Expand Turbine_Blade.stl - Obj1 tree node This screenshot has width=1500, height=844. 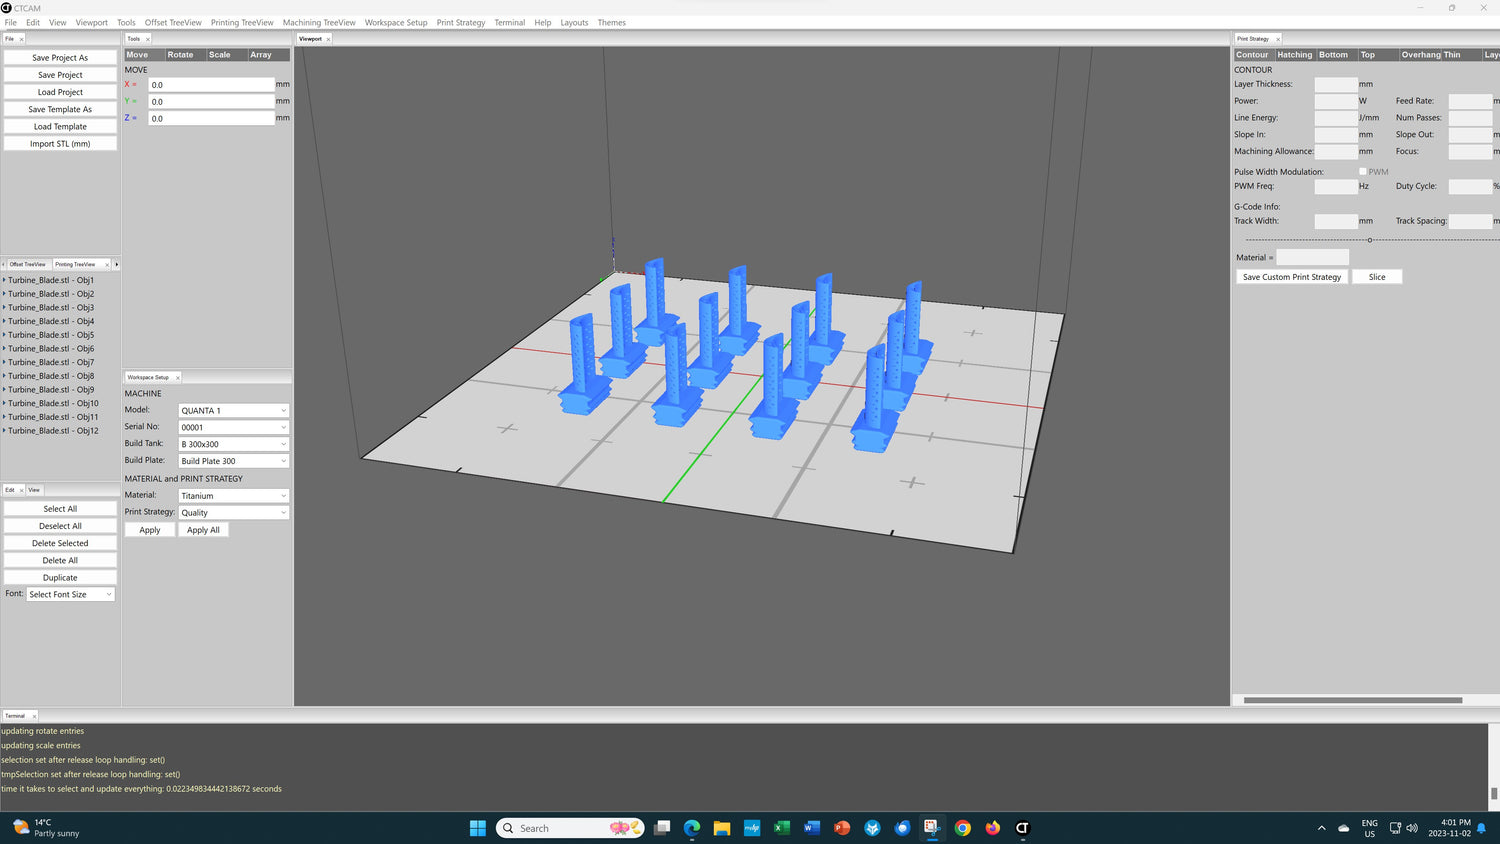coord(4,280)
